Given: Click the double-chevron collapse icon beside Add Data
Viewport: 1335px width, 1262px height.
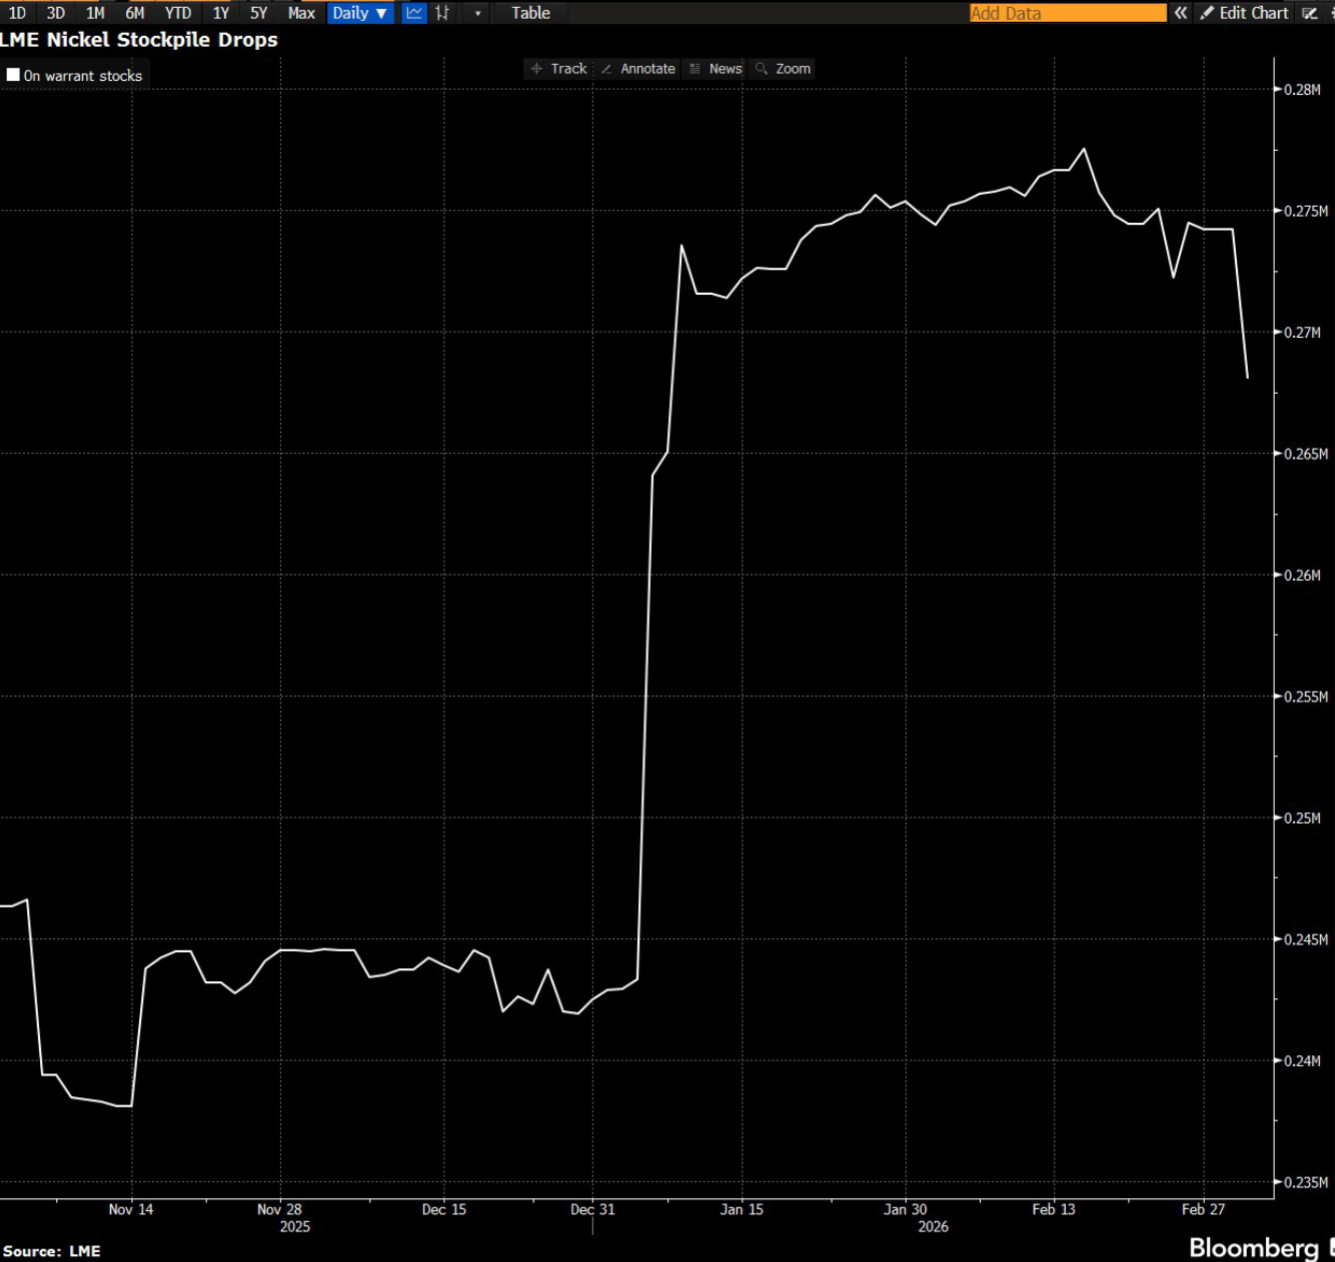Looking at the screenshot, I should point(1181,13).
